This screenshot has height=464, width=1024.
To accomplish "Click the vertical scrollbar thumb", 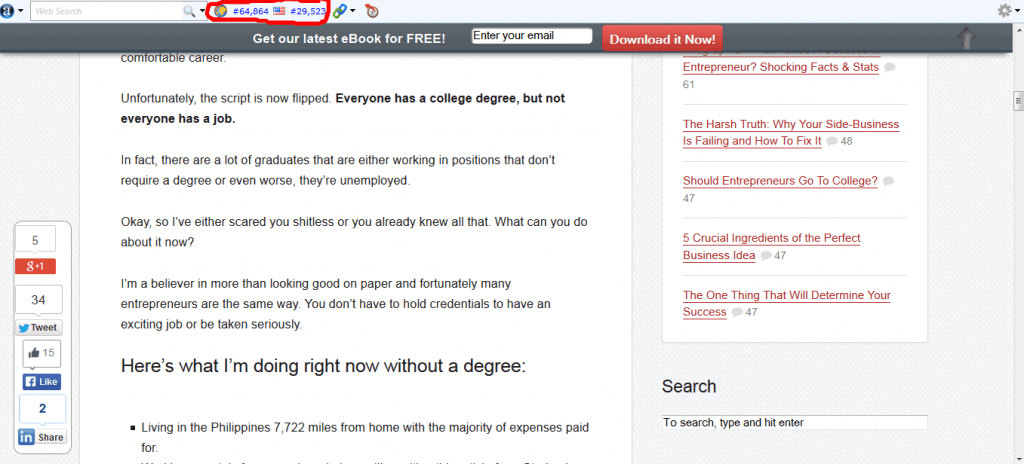I will click(x=1017, y=101).
